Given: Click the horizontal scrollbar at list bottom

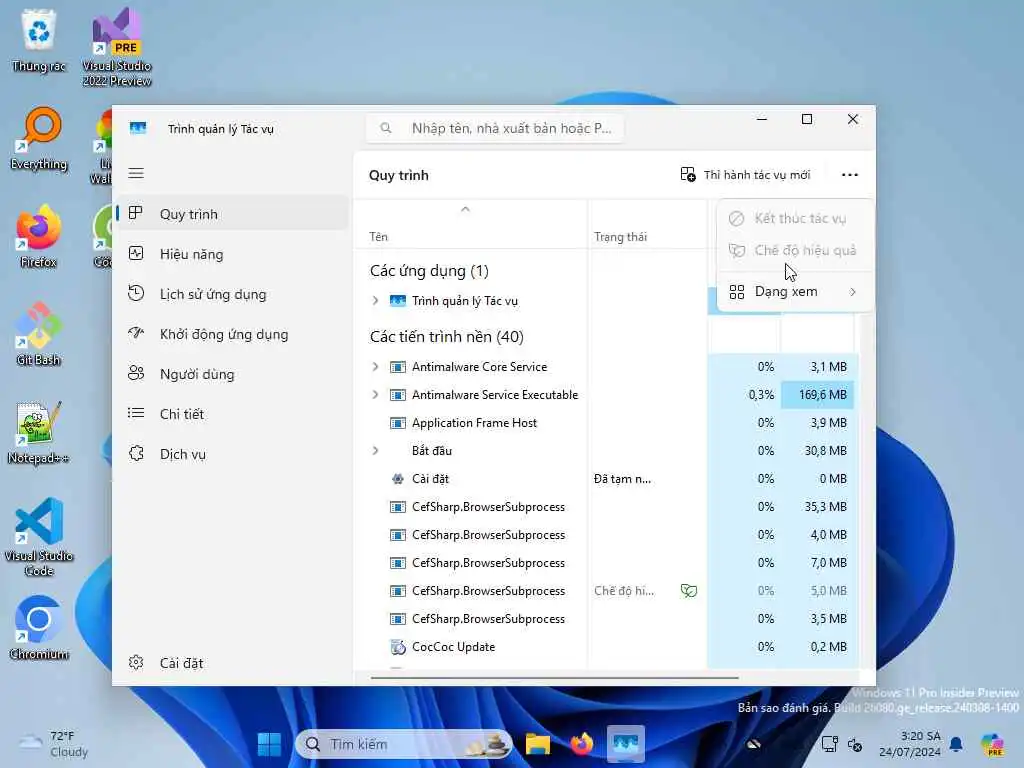Looking at the screenshot, I should pos(554,678).
